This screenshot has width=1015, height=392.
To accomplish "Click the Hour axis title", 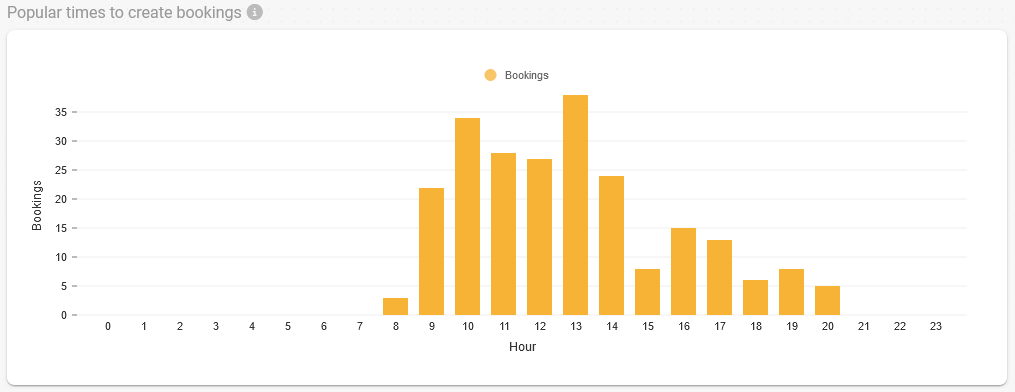I will click(522, 347).
